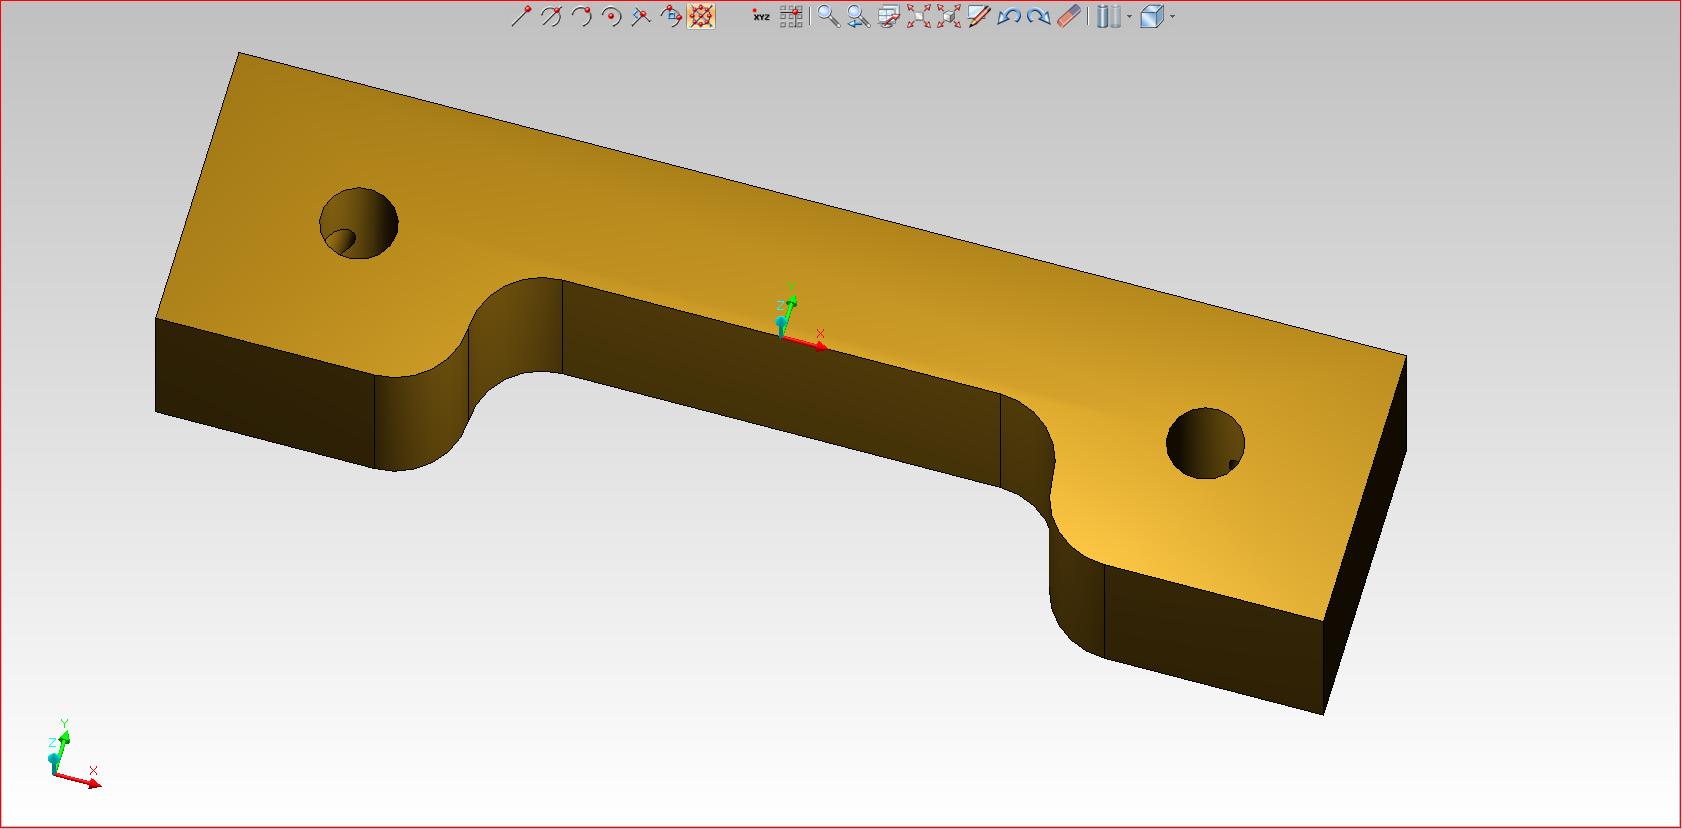This screenshot has height=829, width=1682.
Task: Open the XYZ coordinate entry icon
Action: point(761,16)
